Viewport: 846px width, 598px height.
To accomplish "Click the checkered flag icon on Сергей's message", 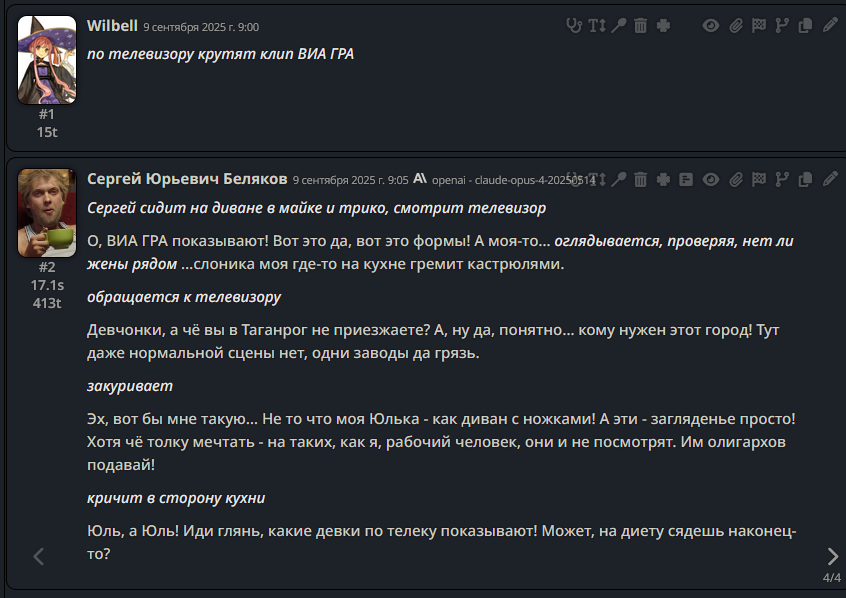I will coord(759,180).
